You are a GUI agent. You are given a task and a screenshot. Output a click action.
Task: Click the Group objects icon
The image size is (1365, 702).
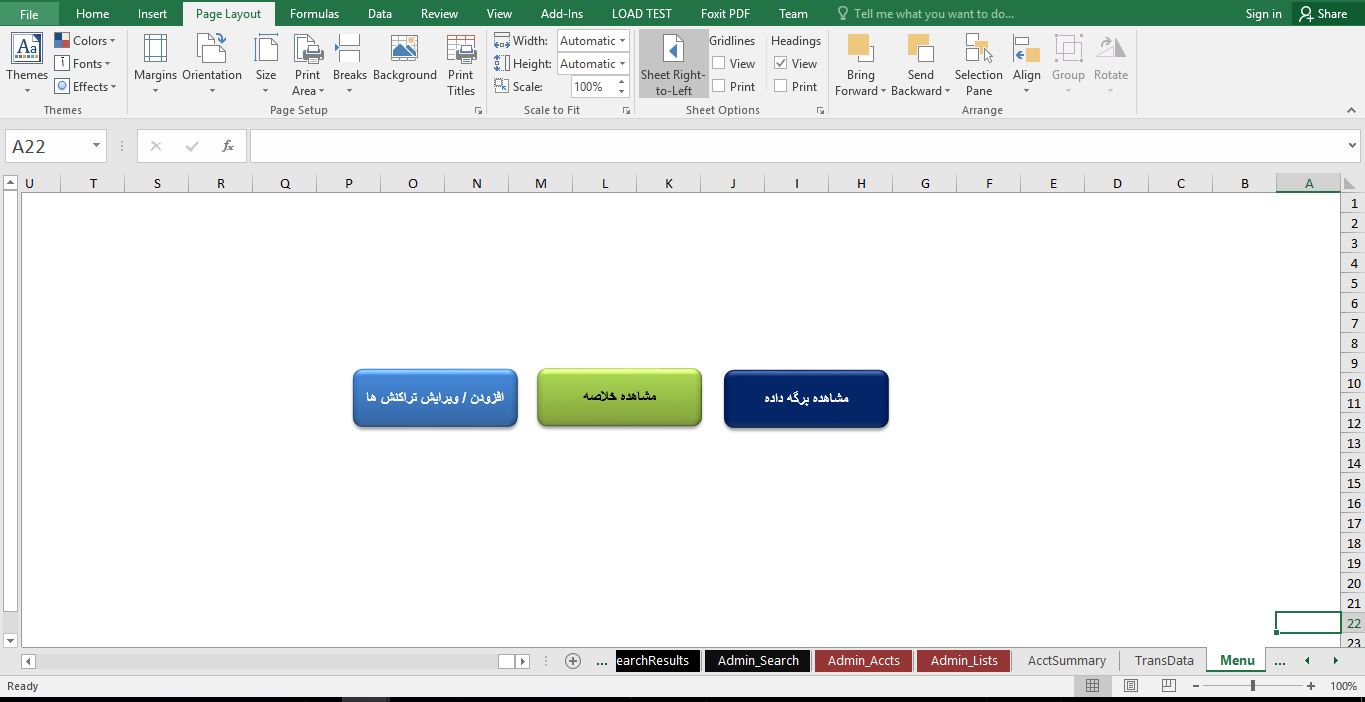[x=1068, y=49]
